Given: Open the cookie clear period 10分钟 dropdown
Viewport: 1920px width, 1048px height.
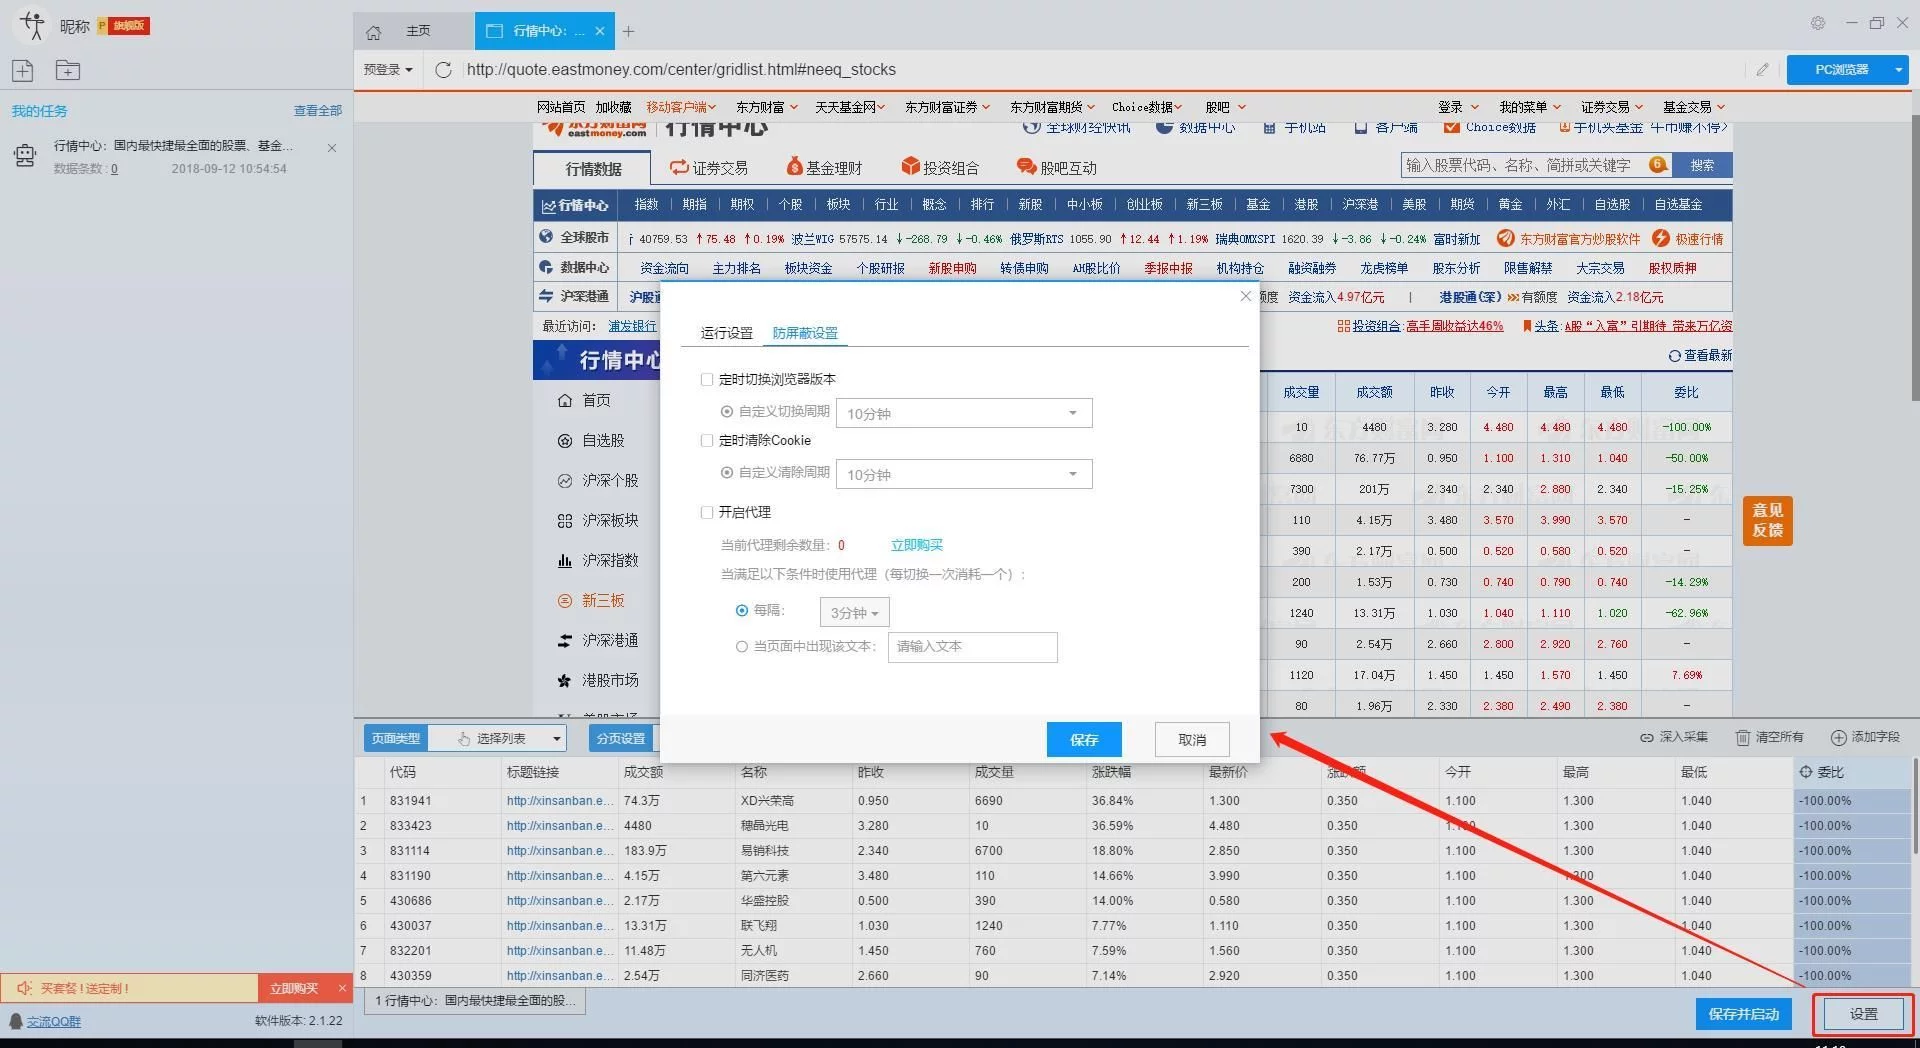Looking at the screenshot, I should click(x=964, y=474).
